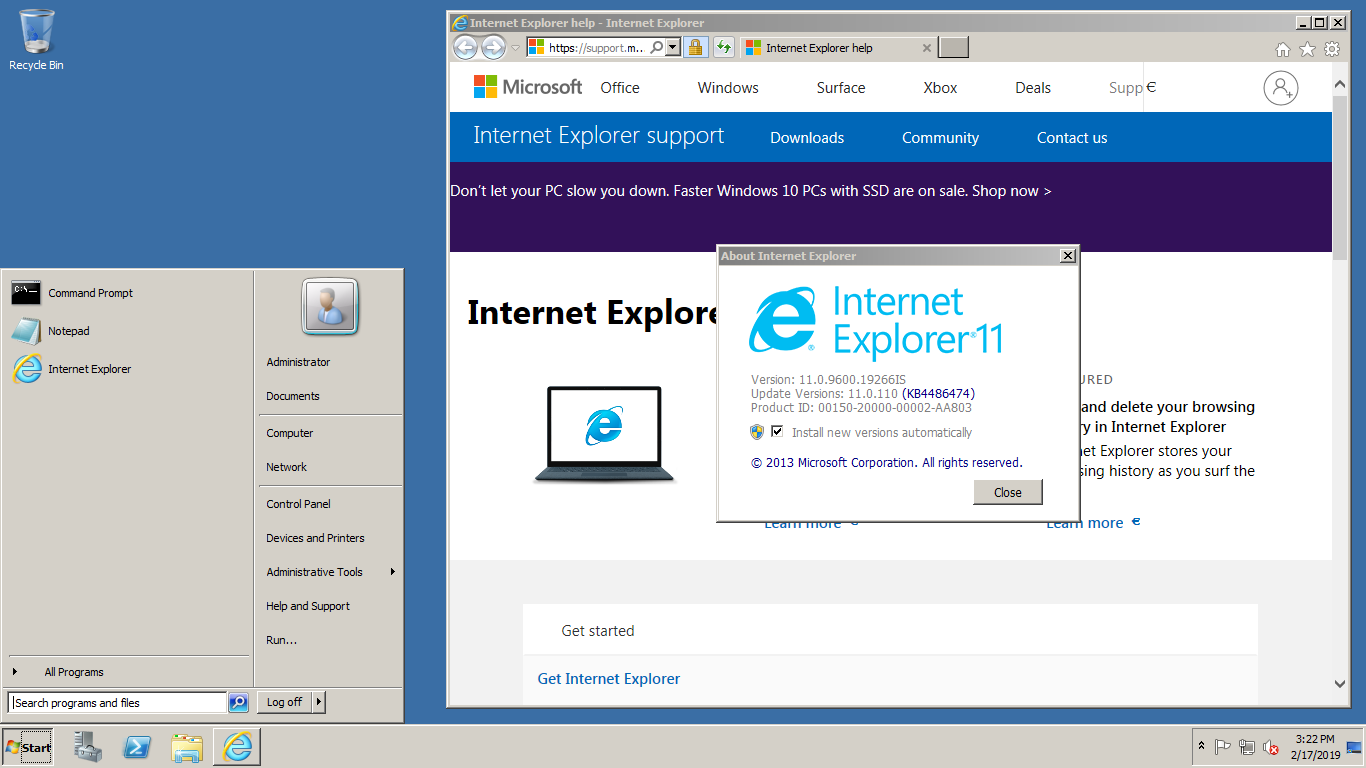Screen dimensions: 1366x768
Task: Open Favorites star icon
Action: [1307, 49]
